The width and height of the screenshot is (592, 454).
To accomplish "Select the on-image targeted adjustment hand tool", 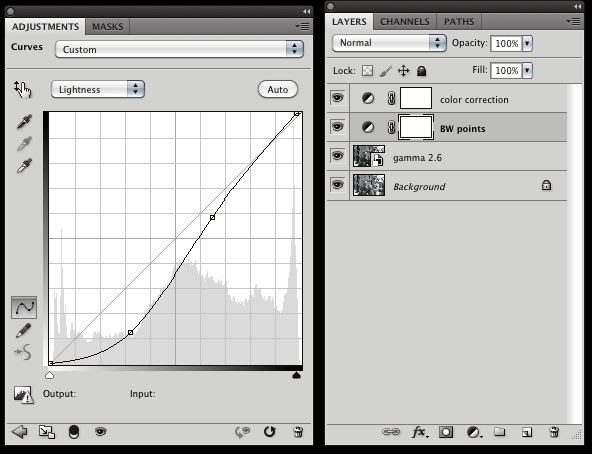I will click(23, 90).
